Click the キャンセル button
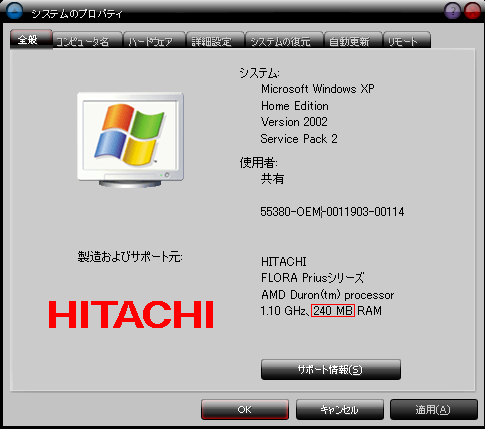 (340, 410)
